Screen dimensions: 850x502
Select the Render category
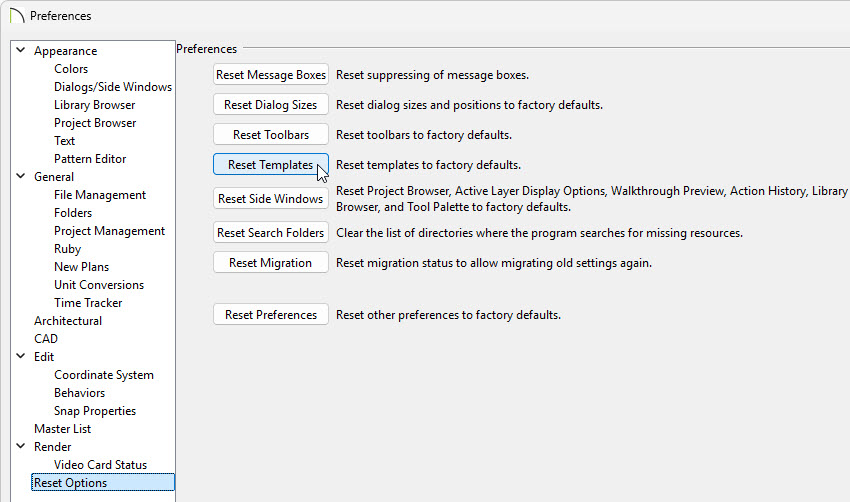[53, 447]
